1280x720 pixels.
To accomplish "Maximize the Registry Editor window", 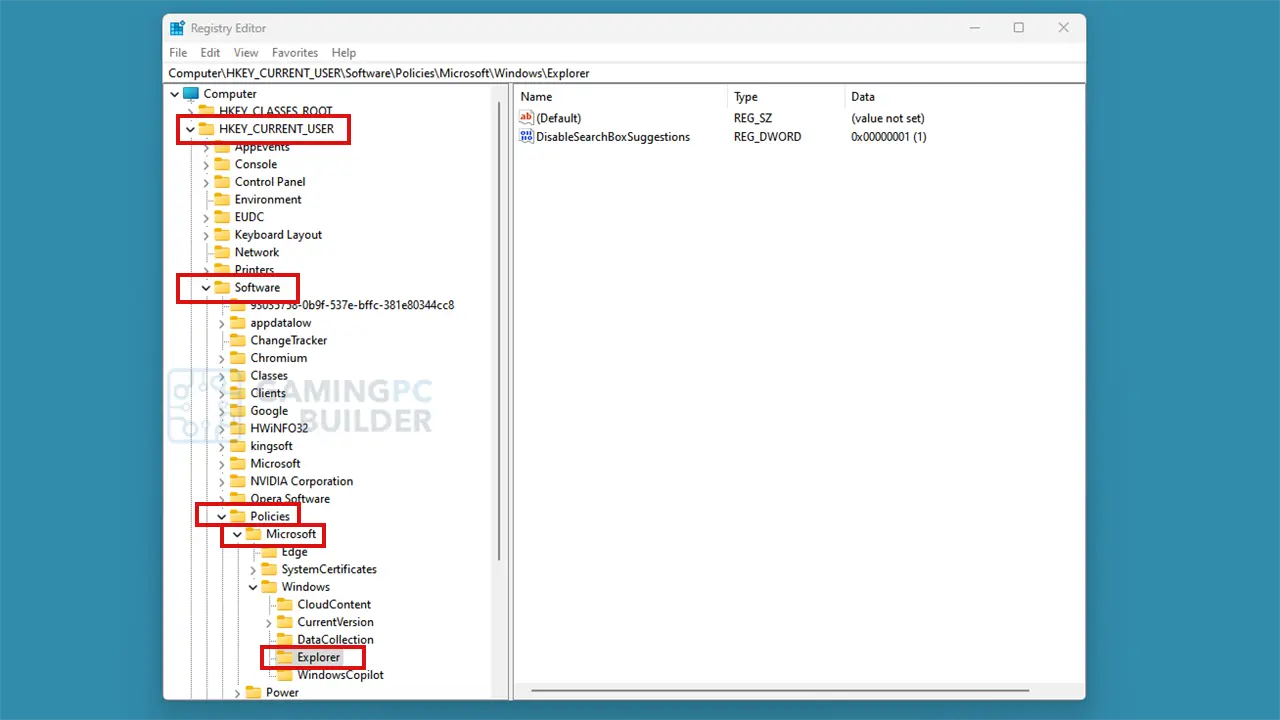I will (x=1019, y=28).
